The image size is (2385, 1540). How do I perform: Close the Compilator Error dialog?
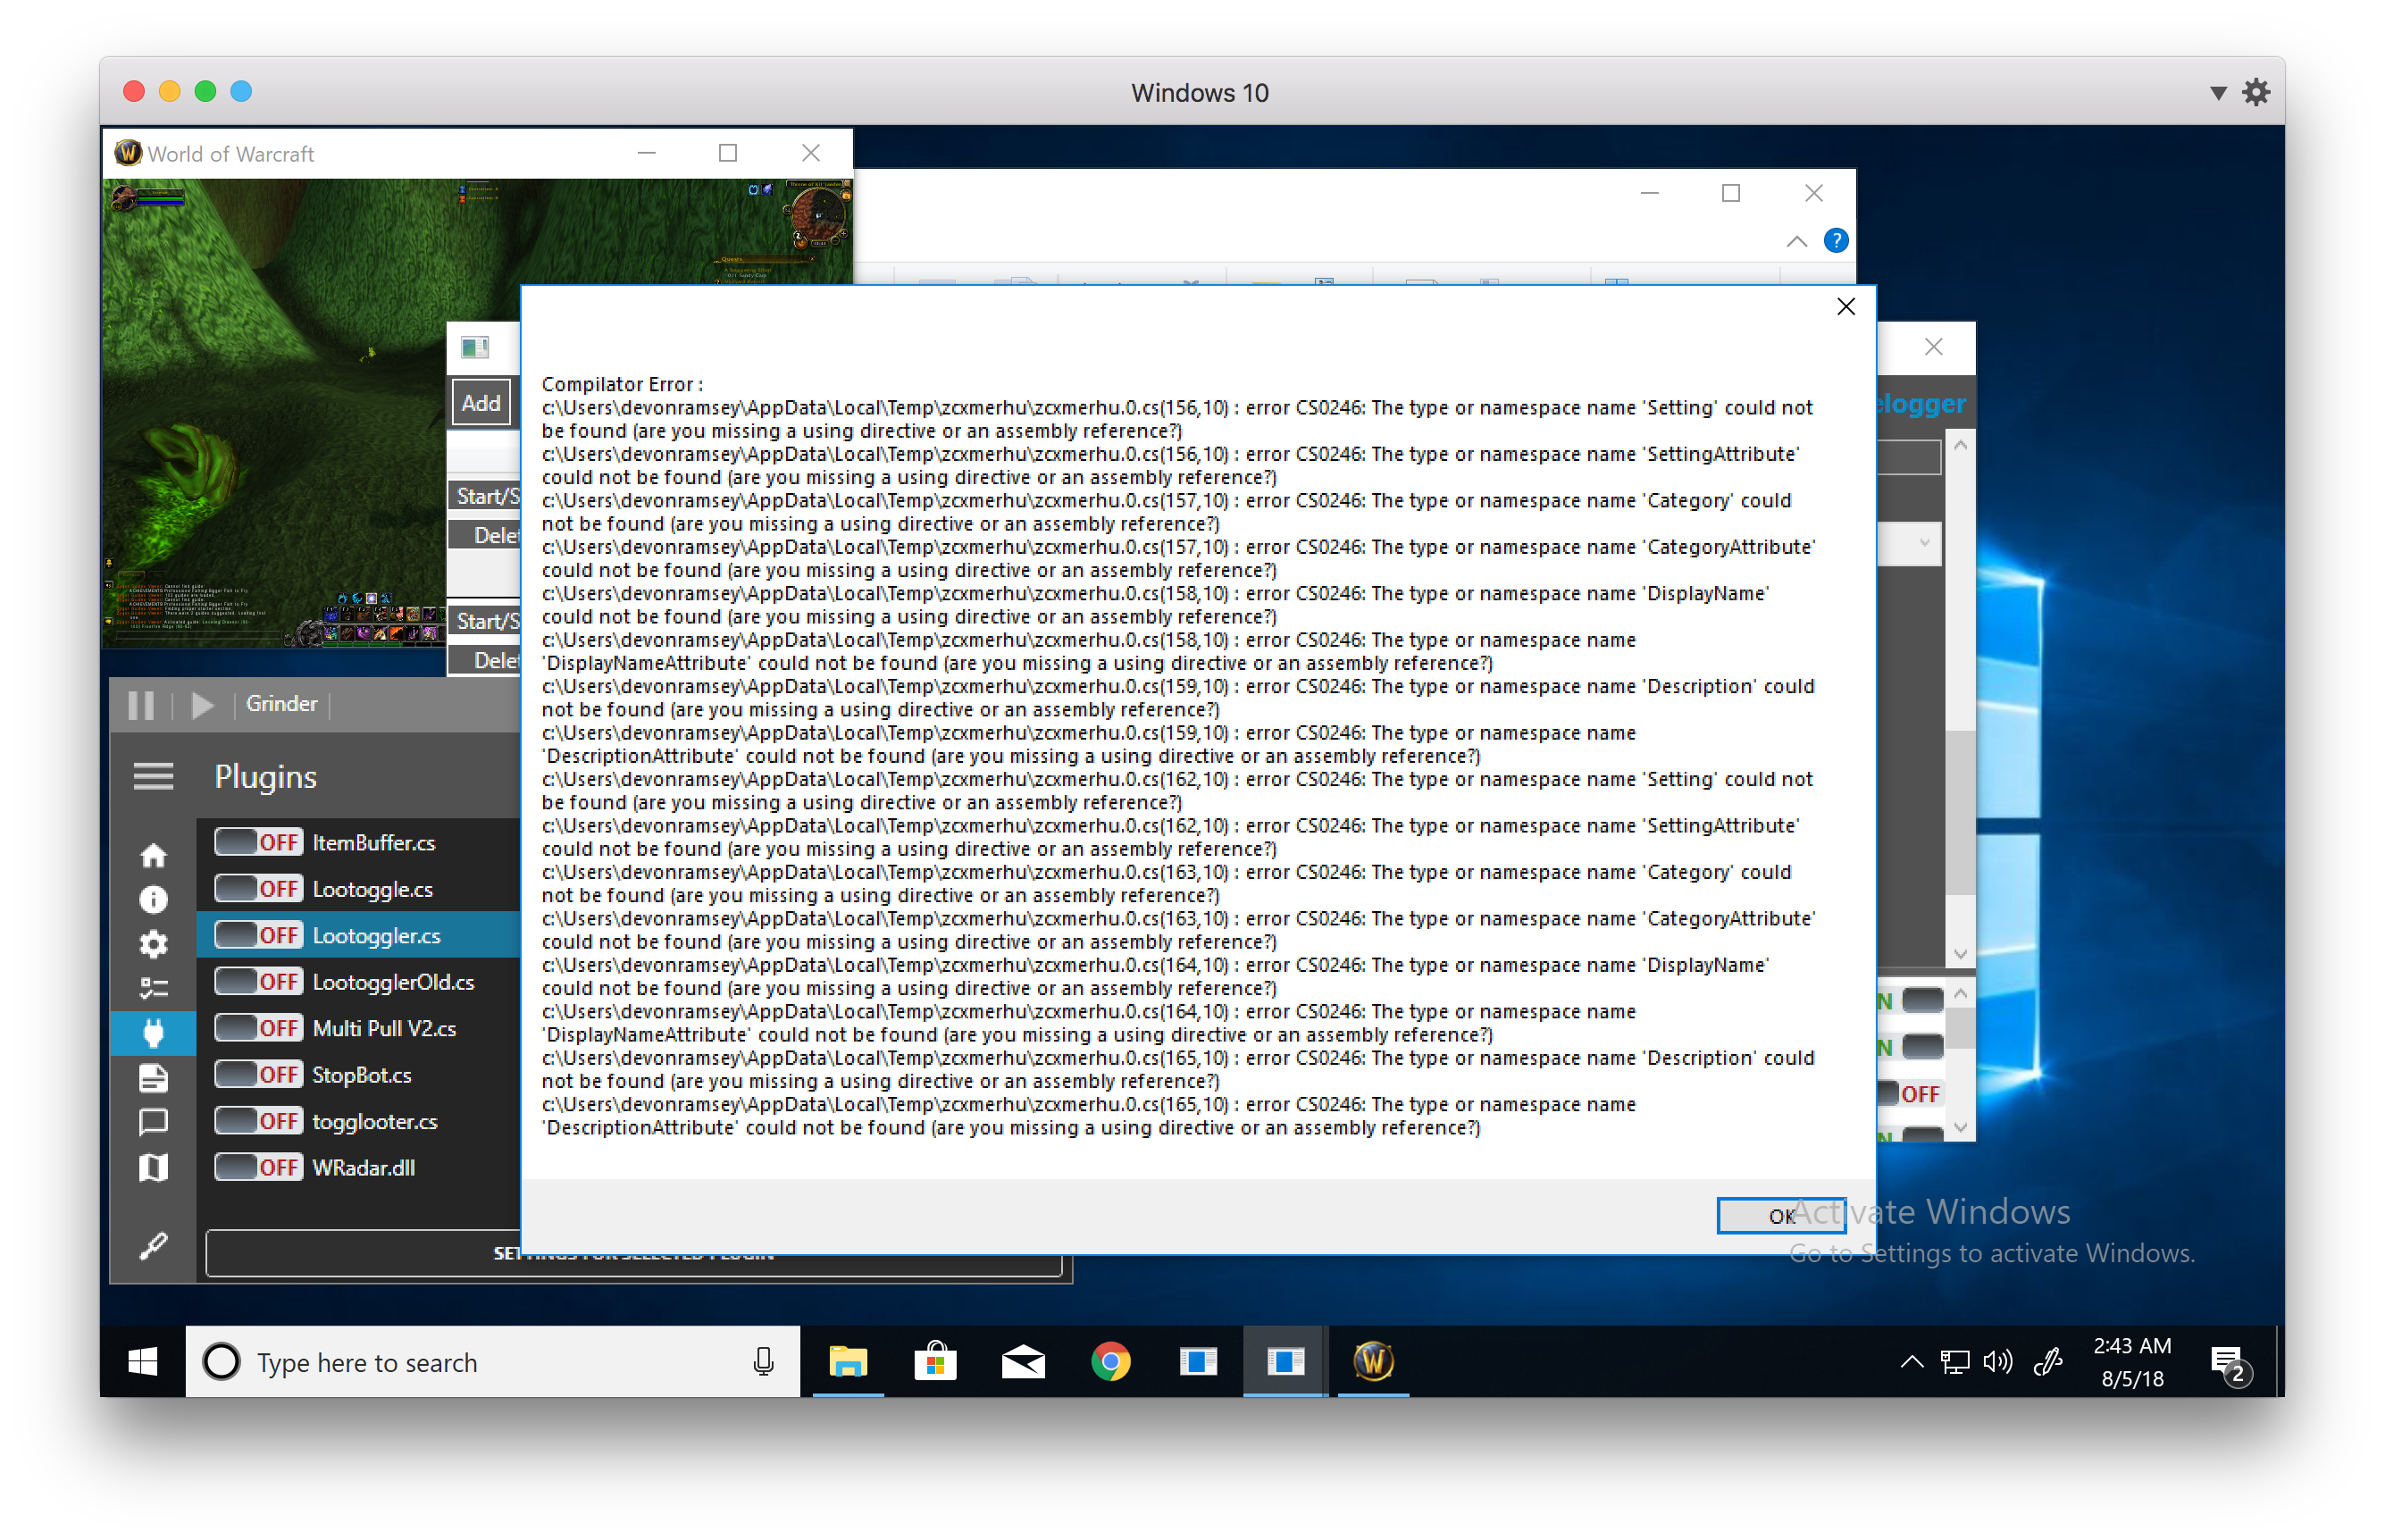[1846, 308]
